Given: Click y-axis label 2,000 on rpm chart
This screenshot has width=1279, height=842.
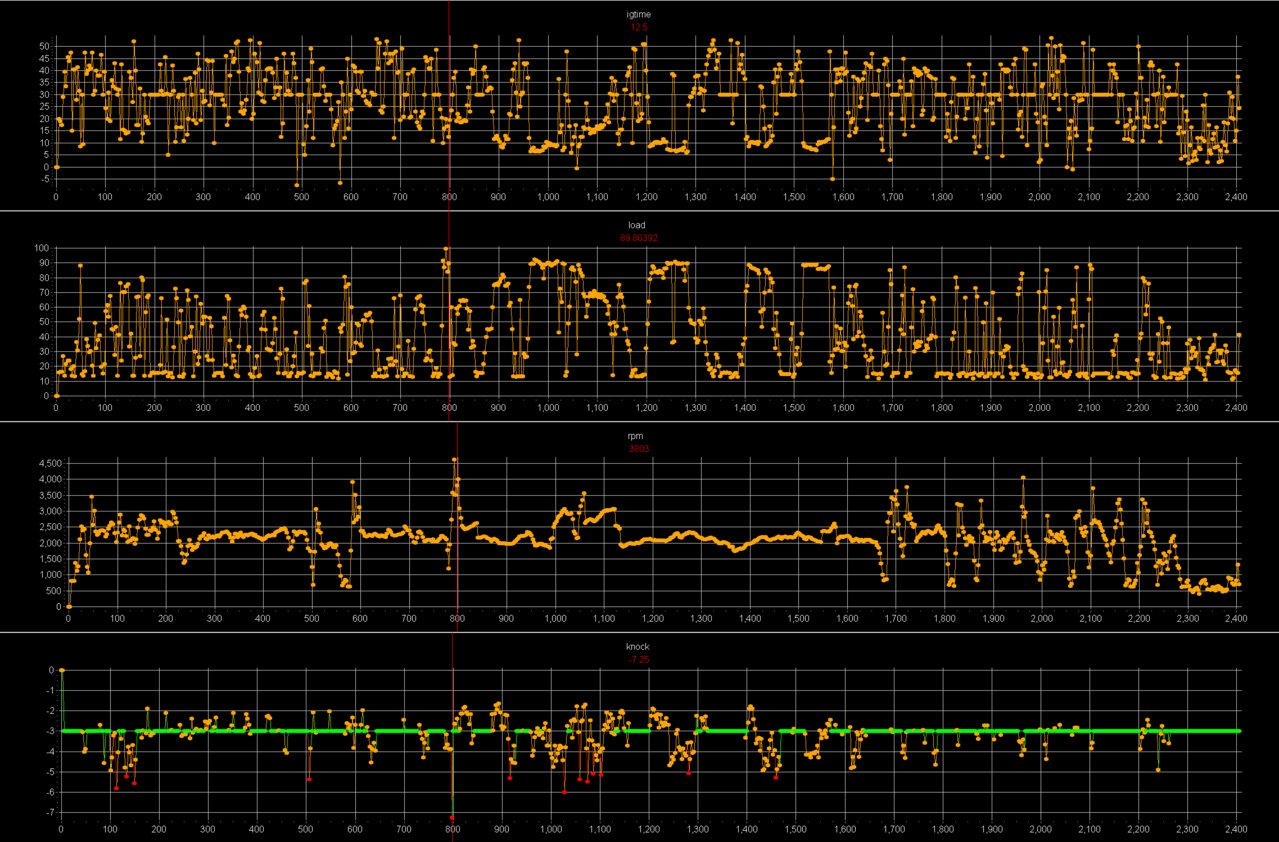Looking at the screenshot, I should 50,543.
